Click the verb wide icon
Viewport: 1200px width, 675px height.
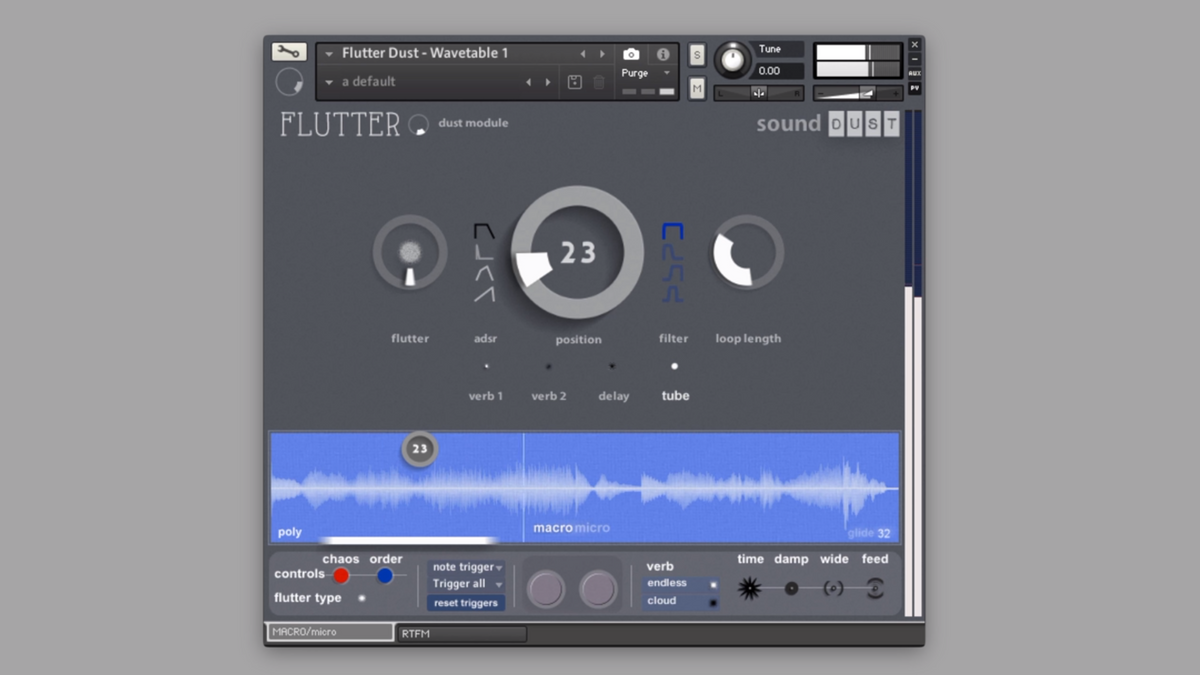(x=833, y=589)
